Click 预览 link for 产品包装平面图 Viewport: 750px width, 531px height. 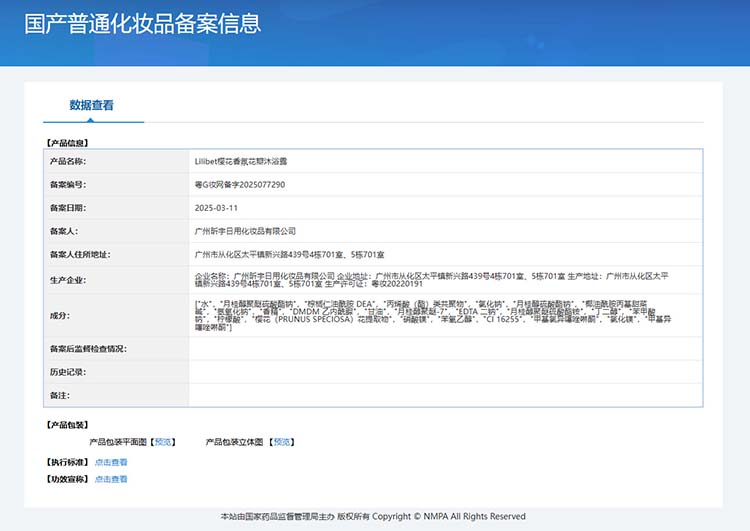(x=163, y=442)
